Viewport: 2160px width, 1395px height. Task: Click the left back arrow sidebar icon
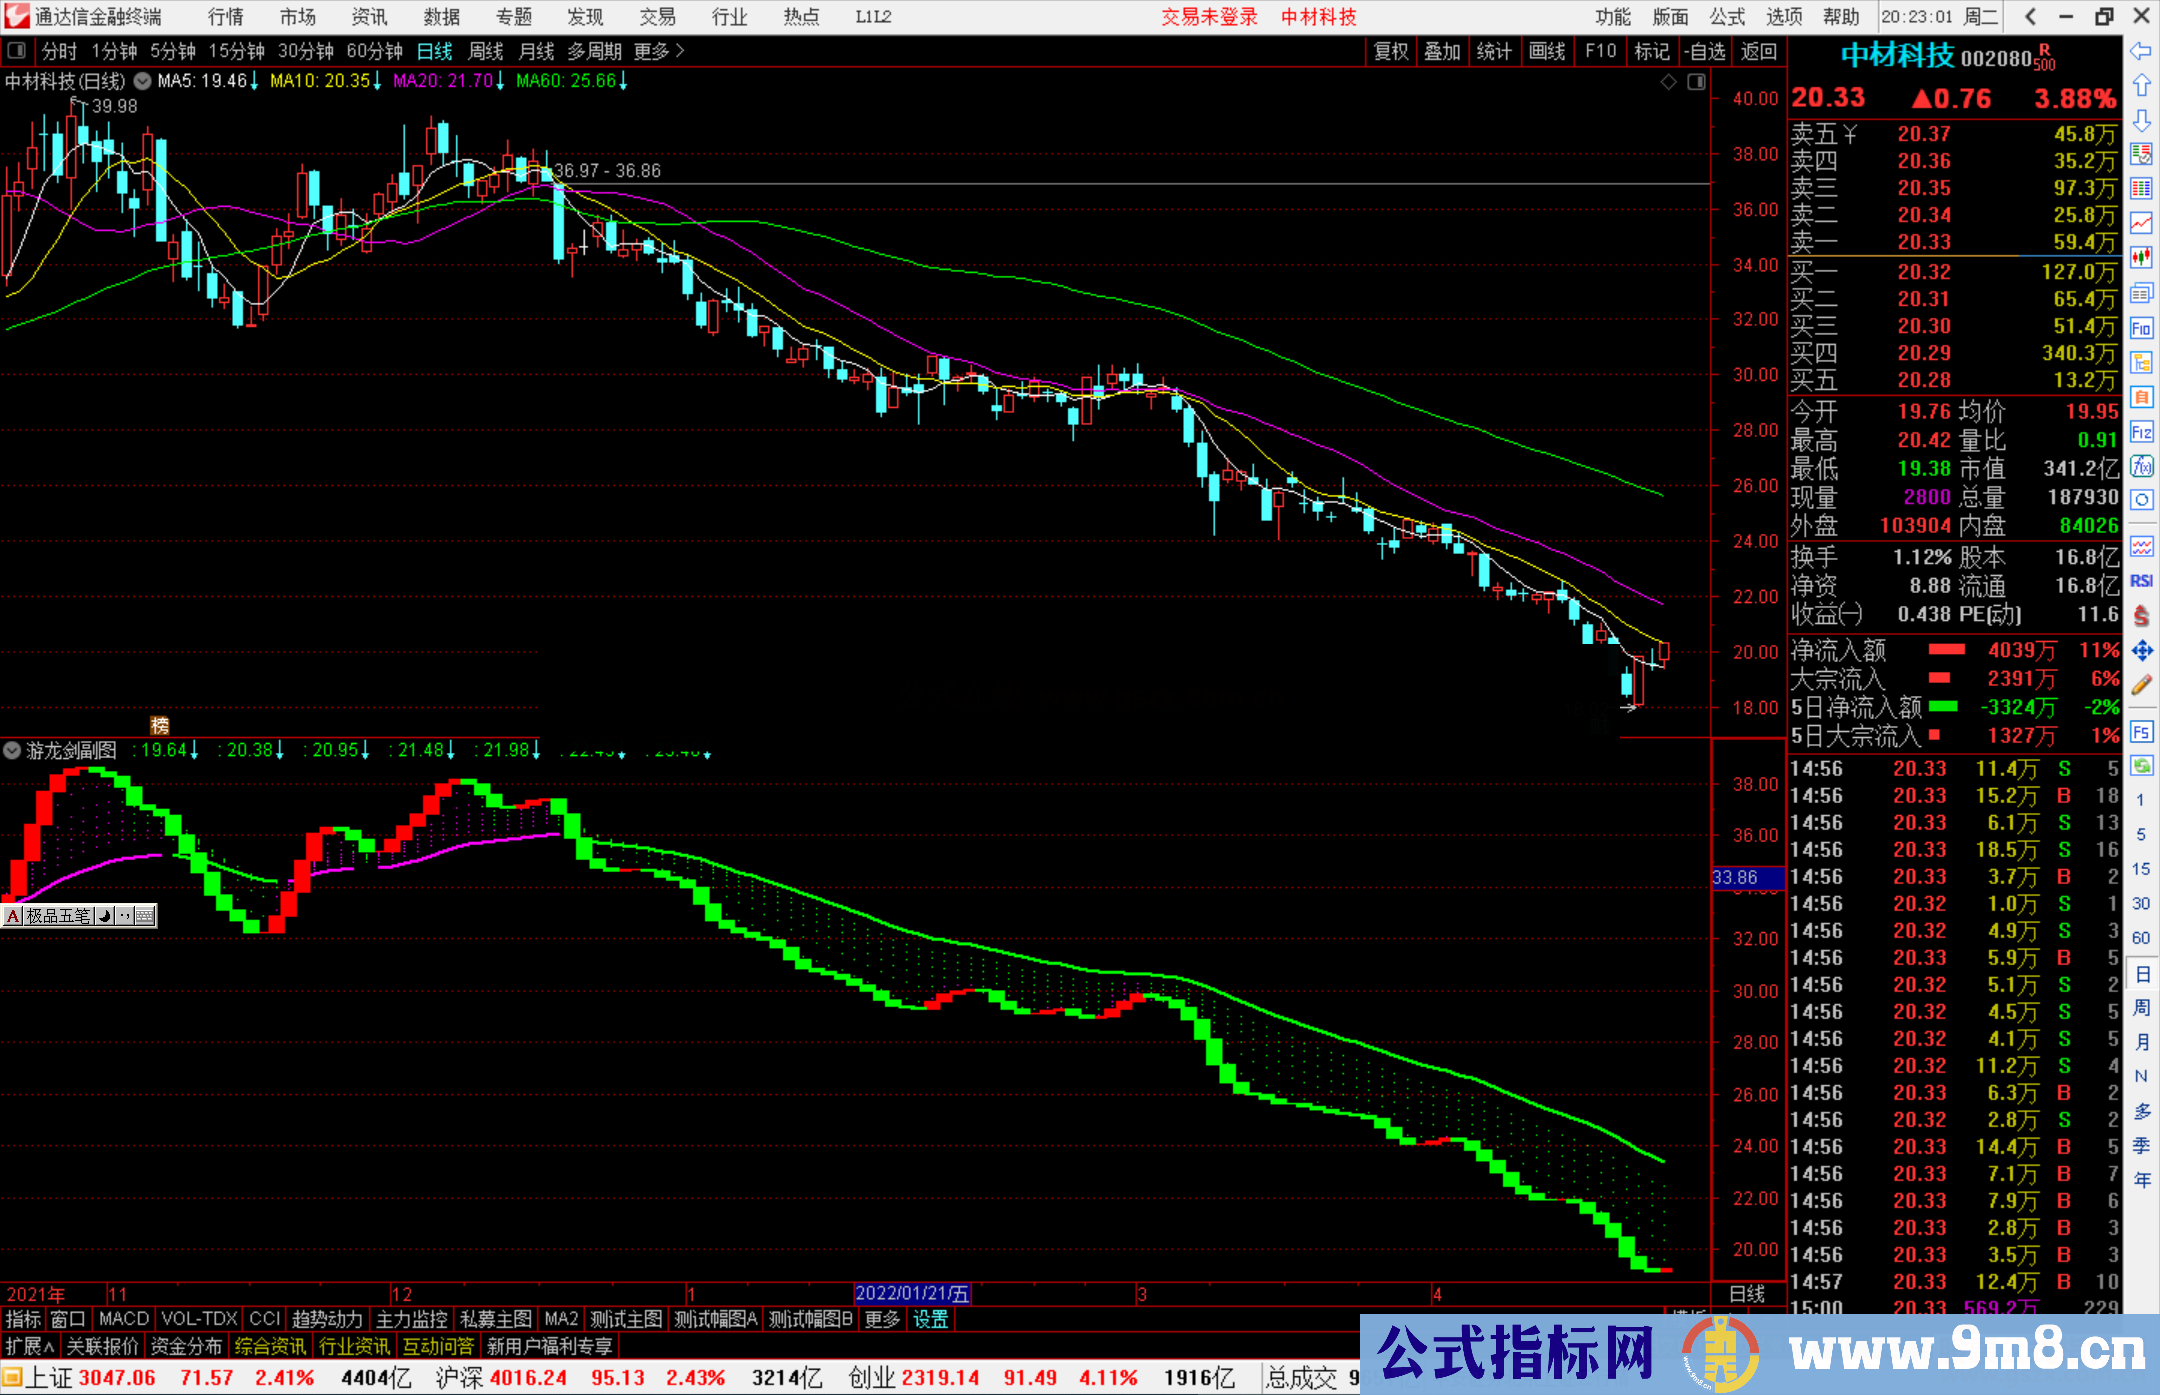click(2141, 51)
